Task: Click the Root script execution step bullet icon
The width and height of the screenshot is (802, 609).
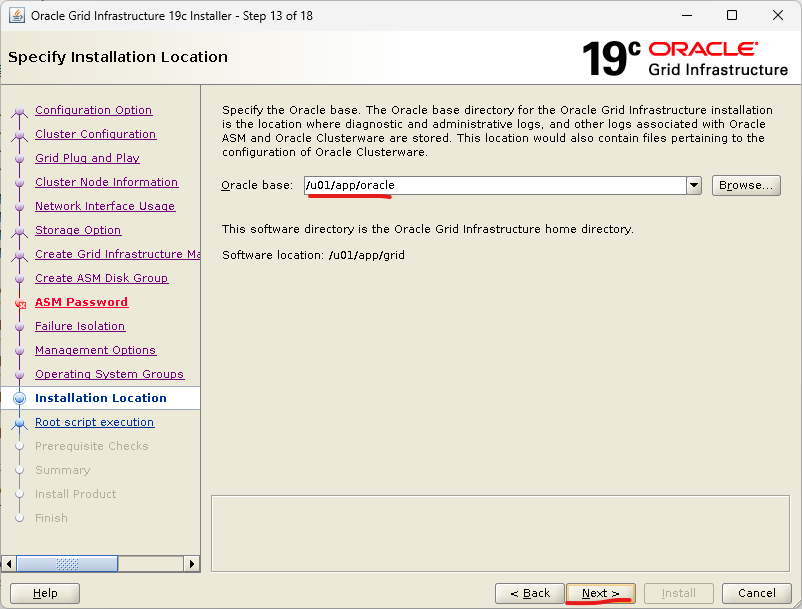Action: click(19, 423)
